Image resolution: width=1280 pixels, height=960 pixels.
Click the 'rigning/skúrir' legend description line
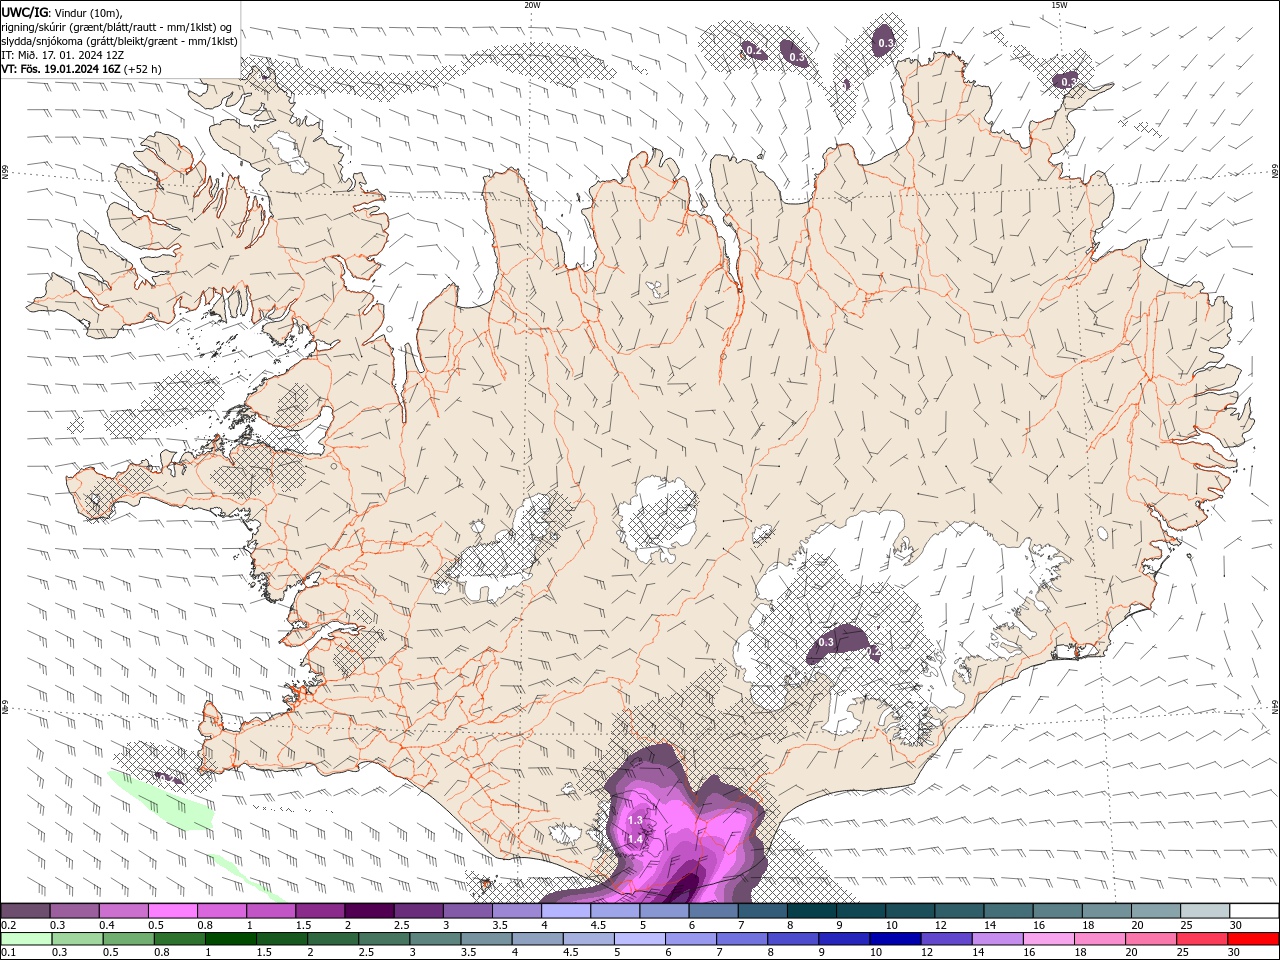tap(117, 27)
